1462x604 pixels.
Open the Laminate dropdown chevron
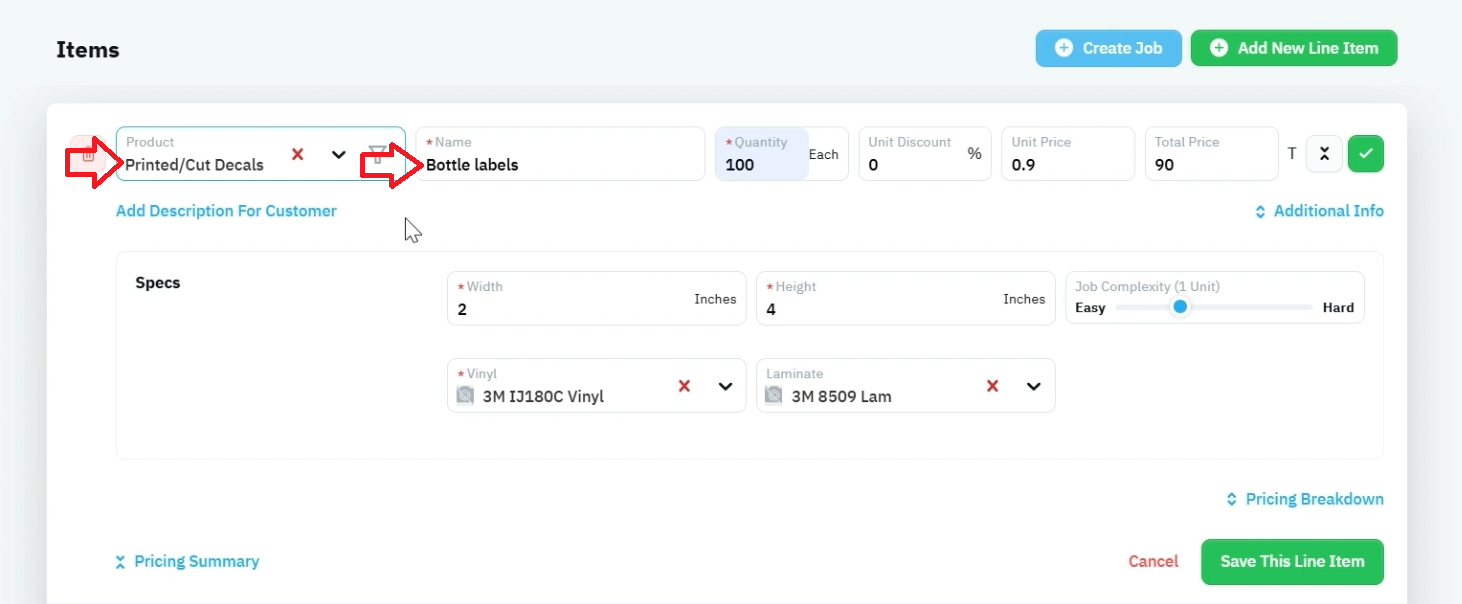[1034, 386]
